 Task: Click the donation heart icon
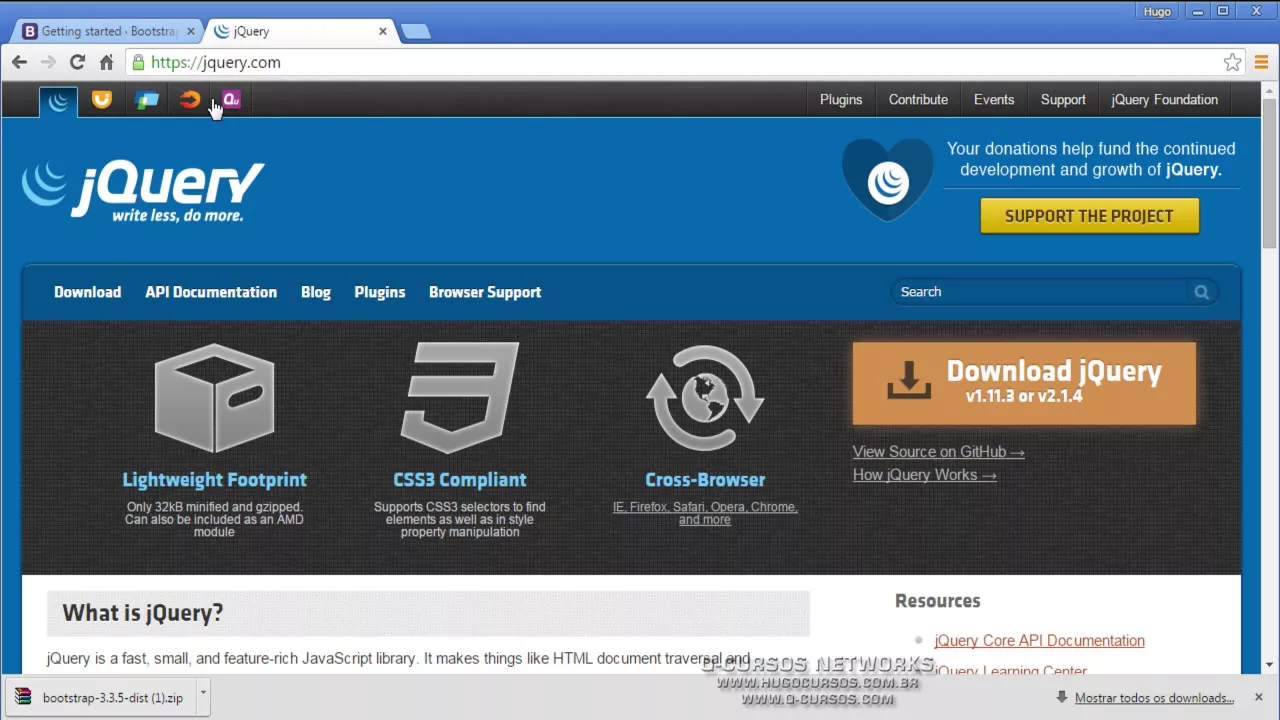(x=887, y=180)
